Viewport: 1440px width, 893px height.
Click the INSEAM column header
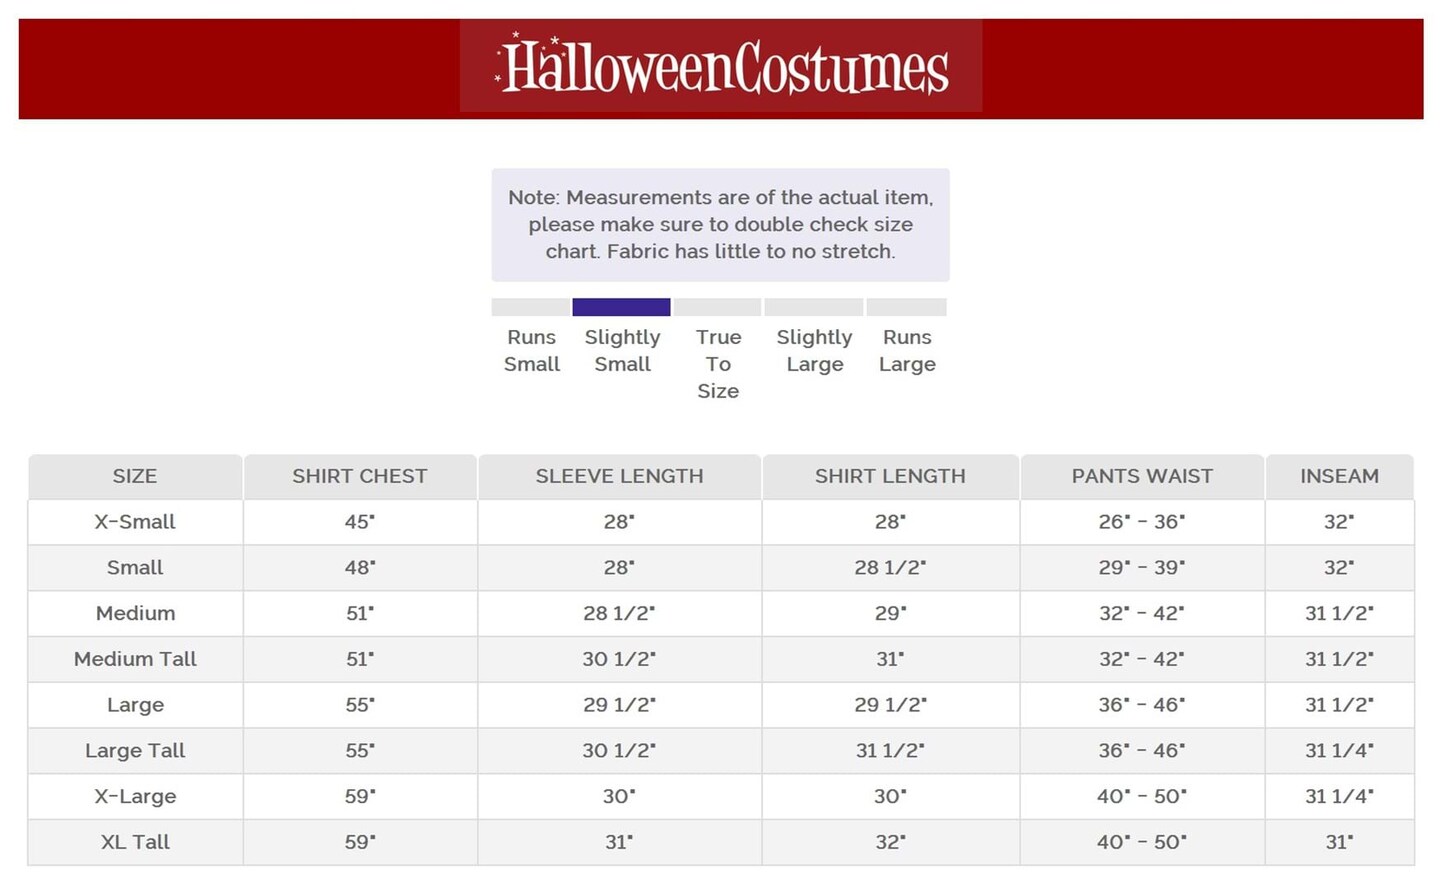point(1339,477)
